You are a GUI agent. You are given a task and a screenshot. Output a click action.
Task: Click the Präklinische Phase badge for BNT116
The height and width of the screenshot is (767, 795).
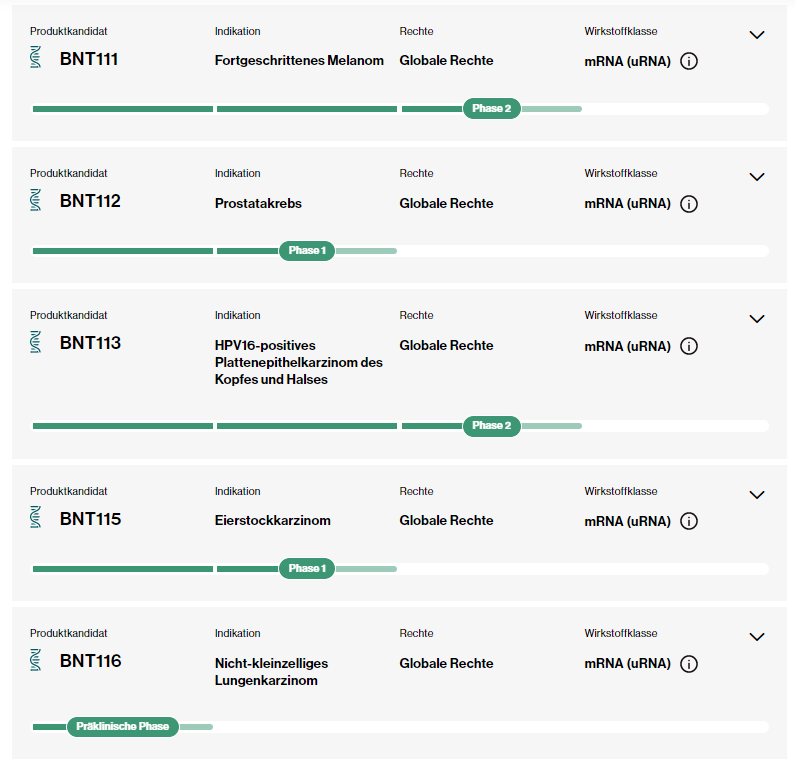(123, 726)
